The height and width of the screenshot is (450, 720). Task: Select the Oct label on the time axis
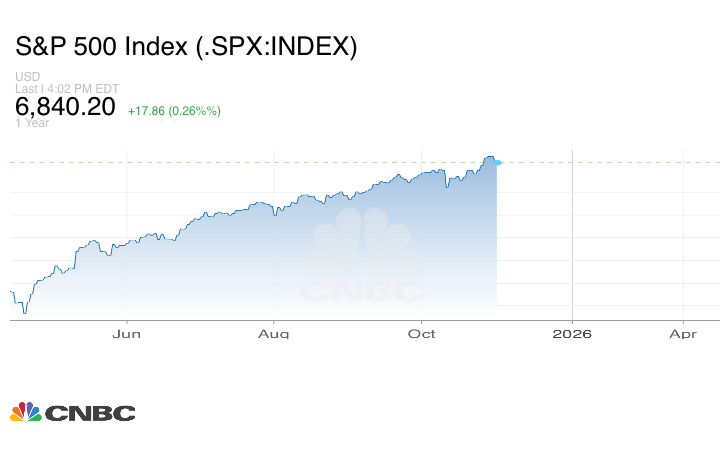pyautogui.click(x=422, y=333)
